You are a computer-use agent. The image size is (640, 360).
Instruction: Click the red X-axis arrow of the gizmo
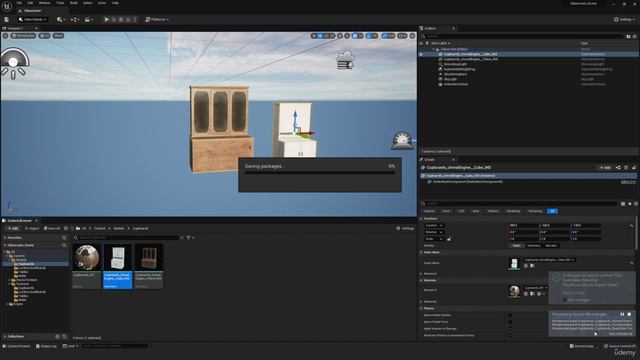pos(308,133)
